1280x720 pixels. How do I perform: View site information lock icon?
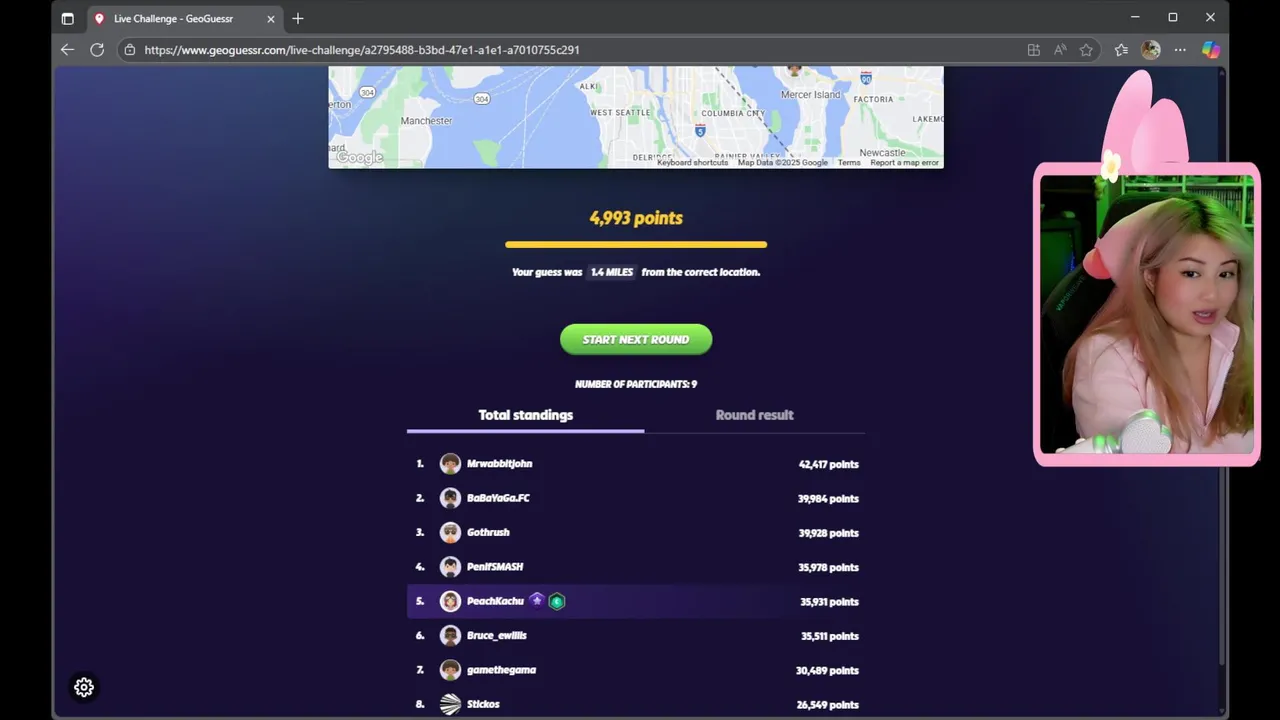tap(130, 50)
